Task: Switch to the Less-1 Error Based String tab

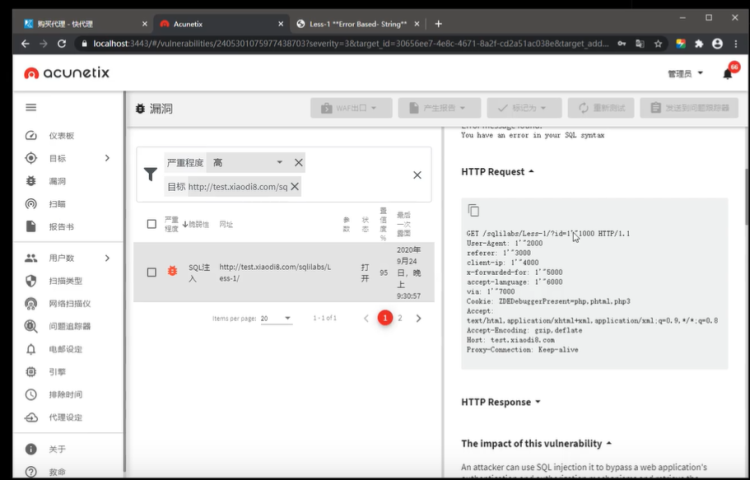Action: click(356, 24)
